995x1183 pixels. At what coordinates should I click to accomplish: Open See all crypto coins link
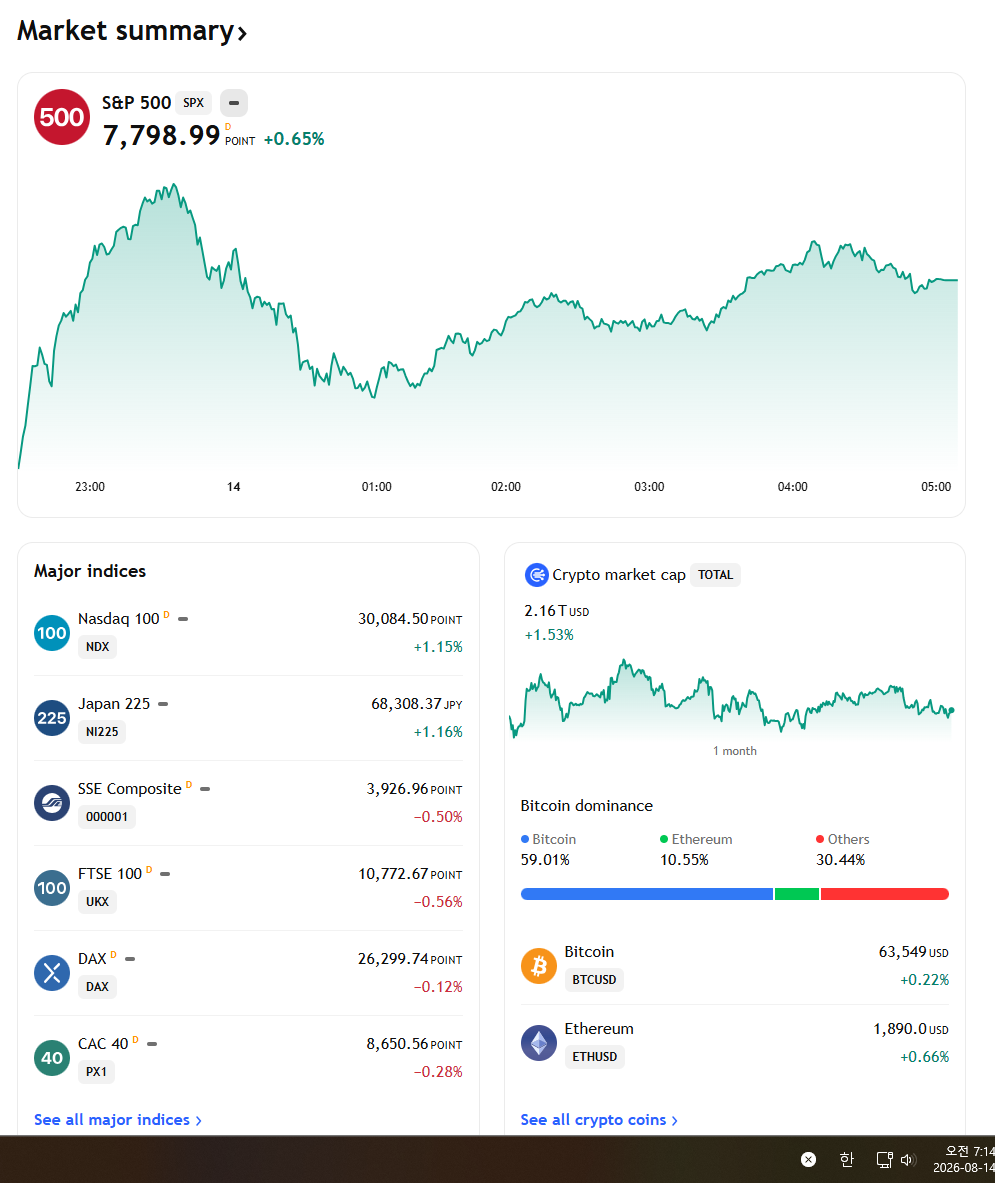[x=599, y=1120]
